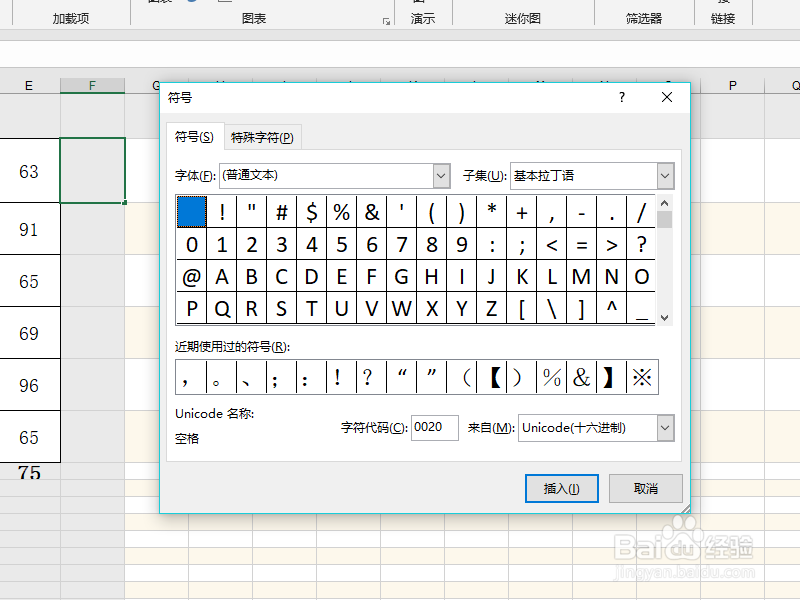
Task: Click the 链接 (Link) ribbon icon
Action: [x=723, y=17]
